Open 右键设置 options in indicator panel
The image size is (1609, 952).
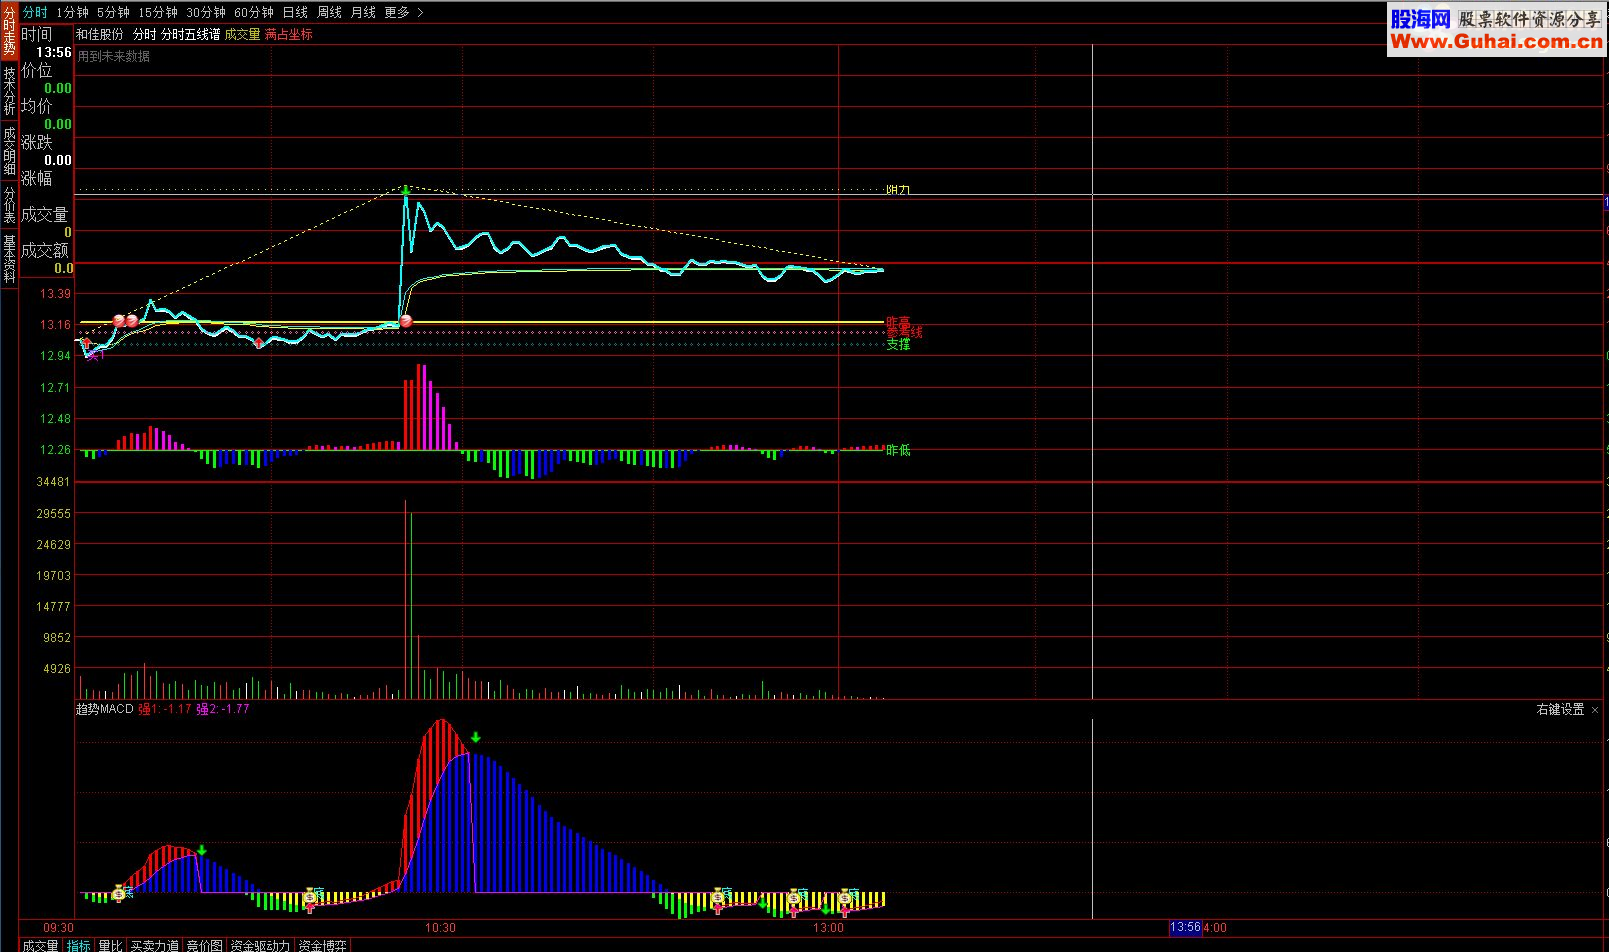pyautogui.click(x=1560, y=709)
